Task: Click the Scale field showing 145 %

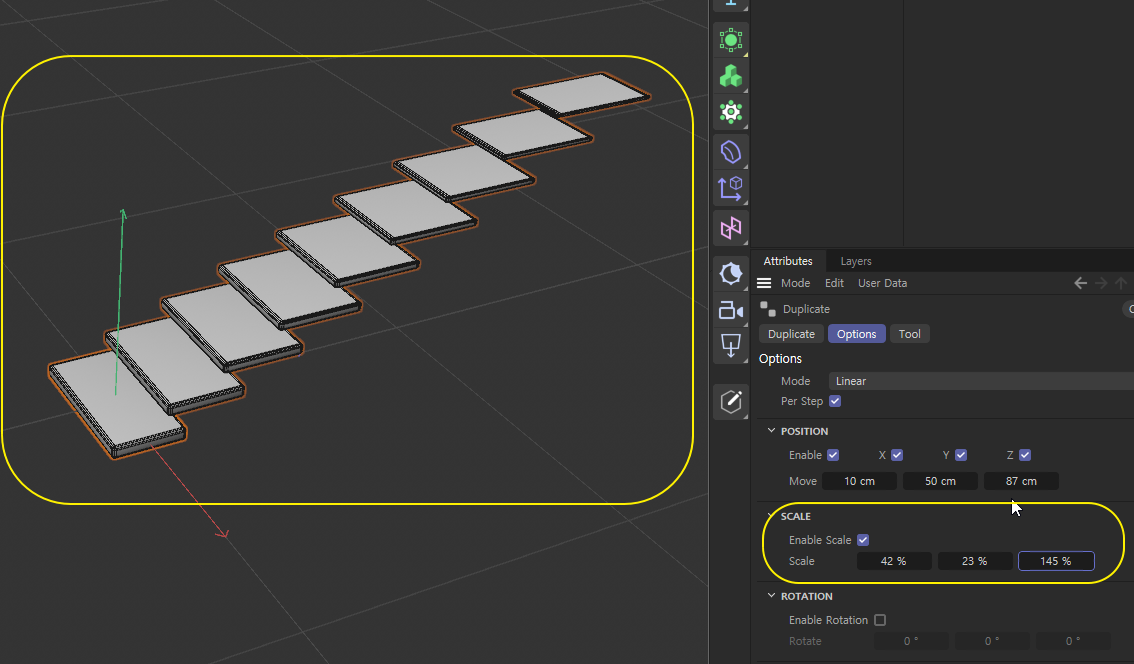Action: [1056, 561]
